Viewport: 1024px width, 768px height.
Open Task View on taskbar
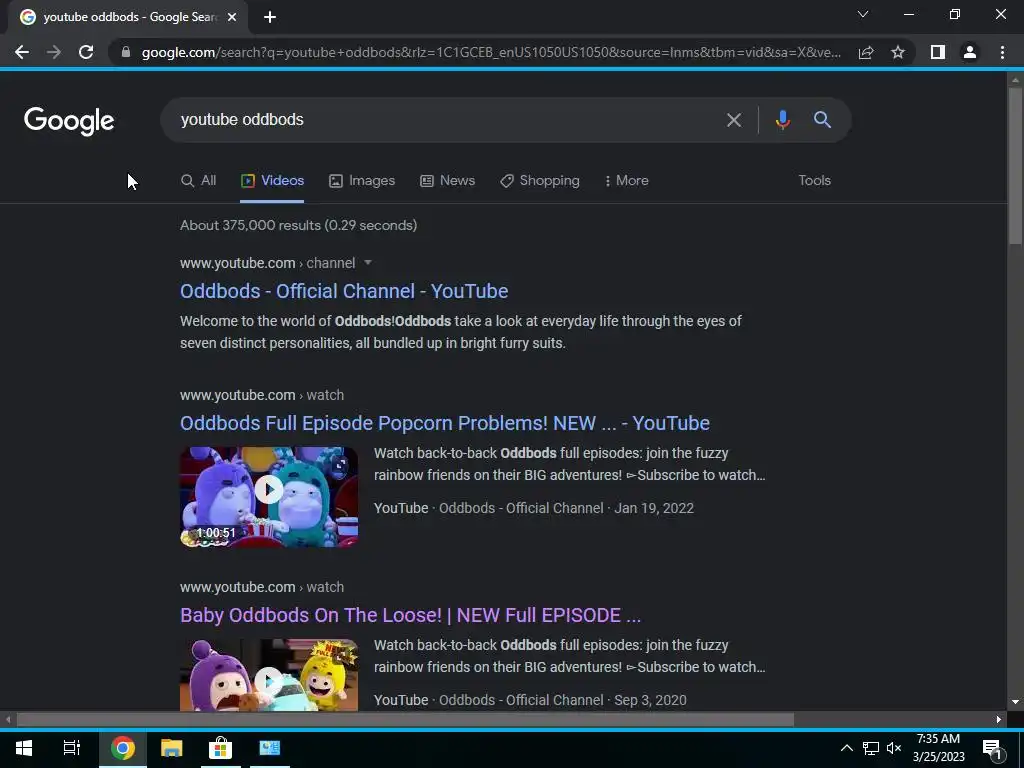(72, 748)
